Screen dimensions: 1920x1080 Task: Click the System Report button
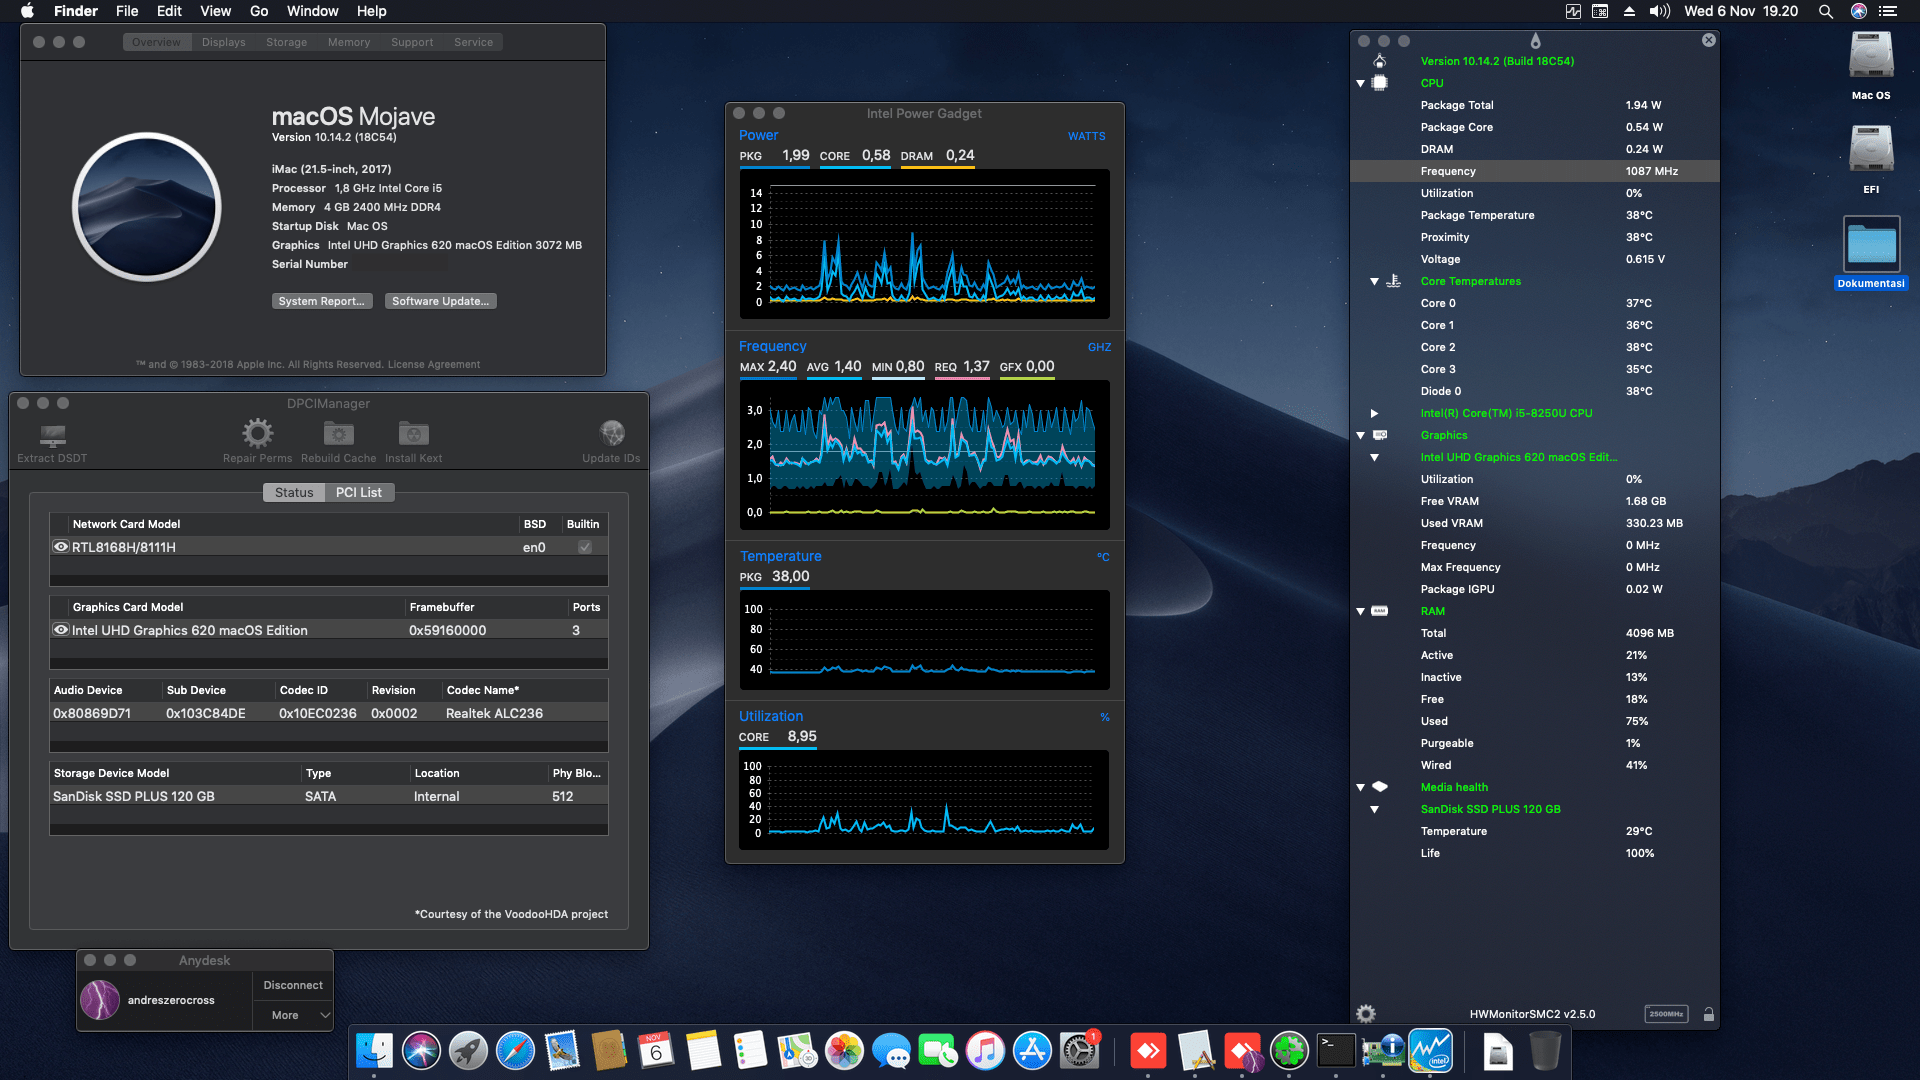click(x=322, y=300)
